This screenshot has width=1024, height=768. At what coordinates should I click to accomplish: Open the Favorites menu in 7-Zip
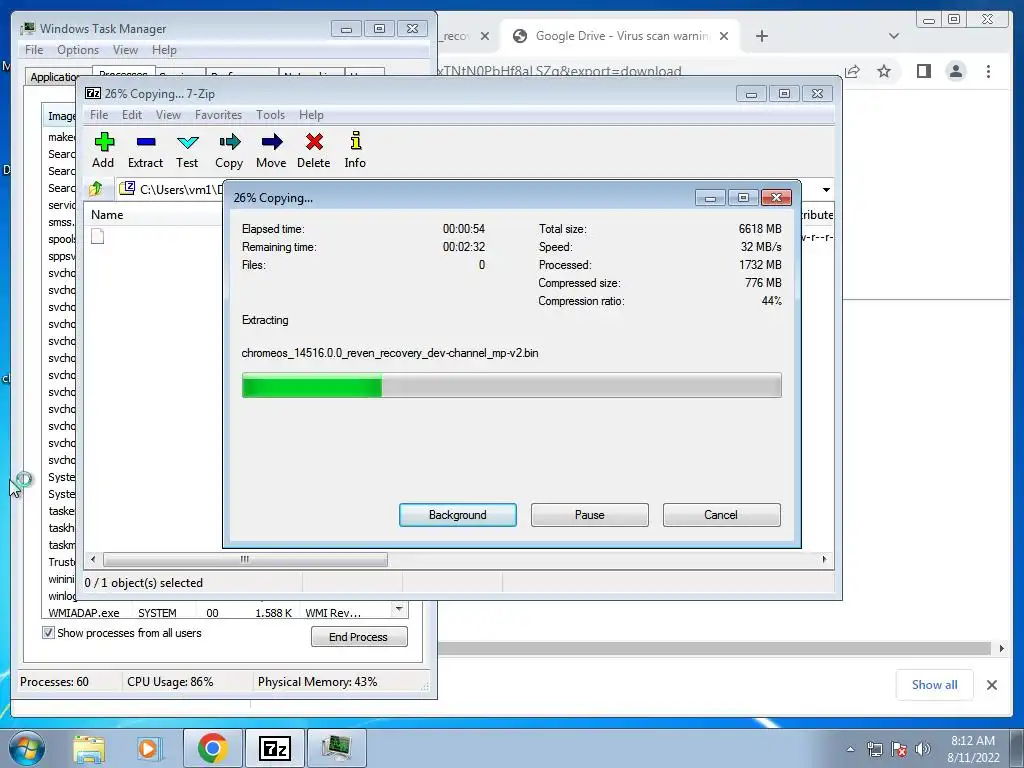[x=219, y=115]
